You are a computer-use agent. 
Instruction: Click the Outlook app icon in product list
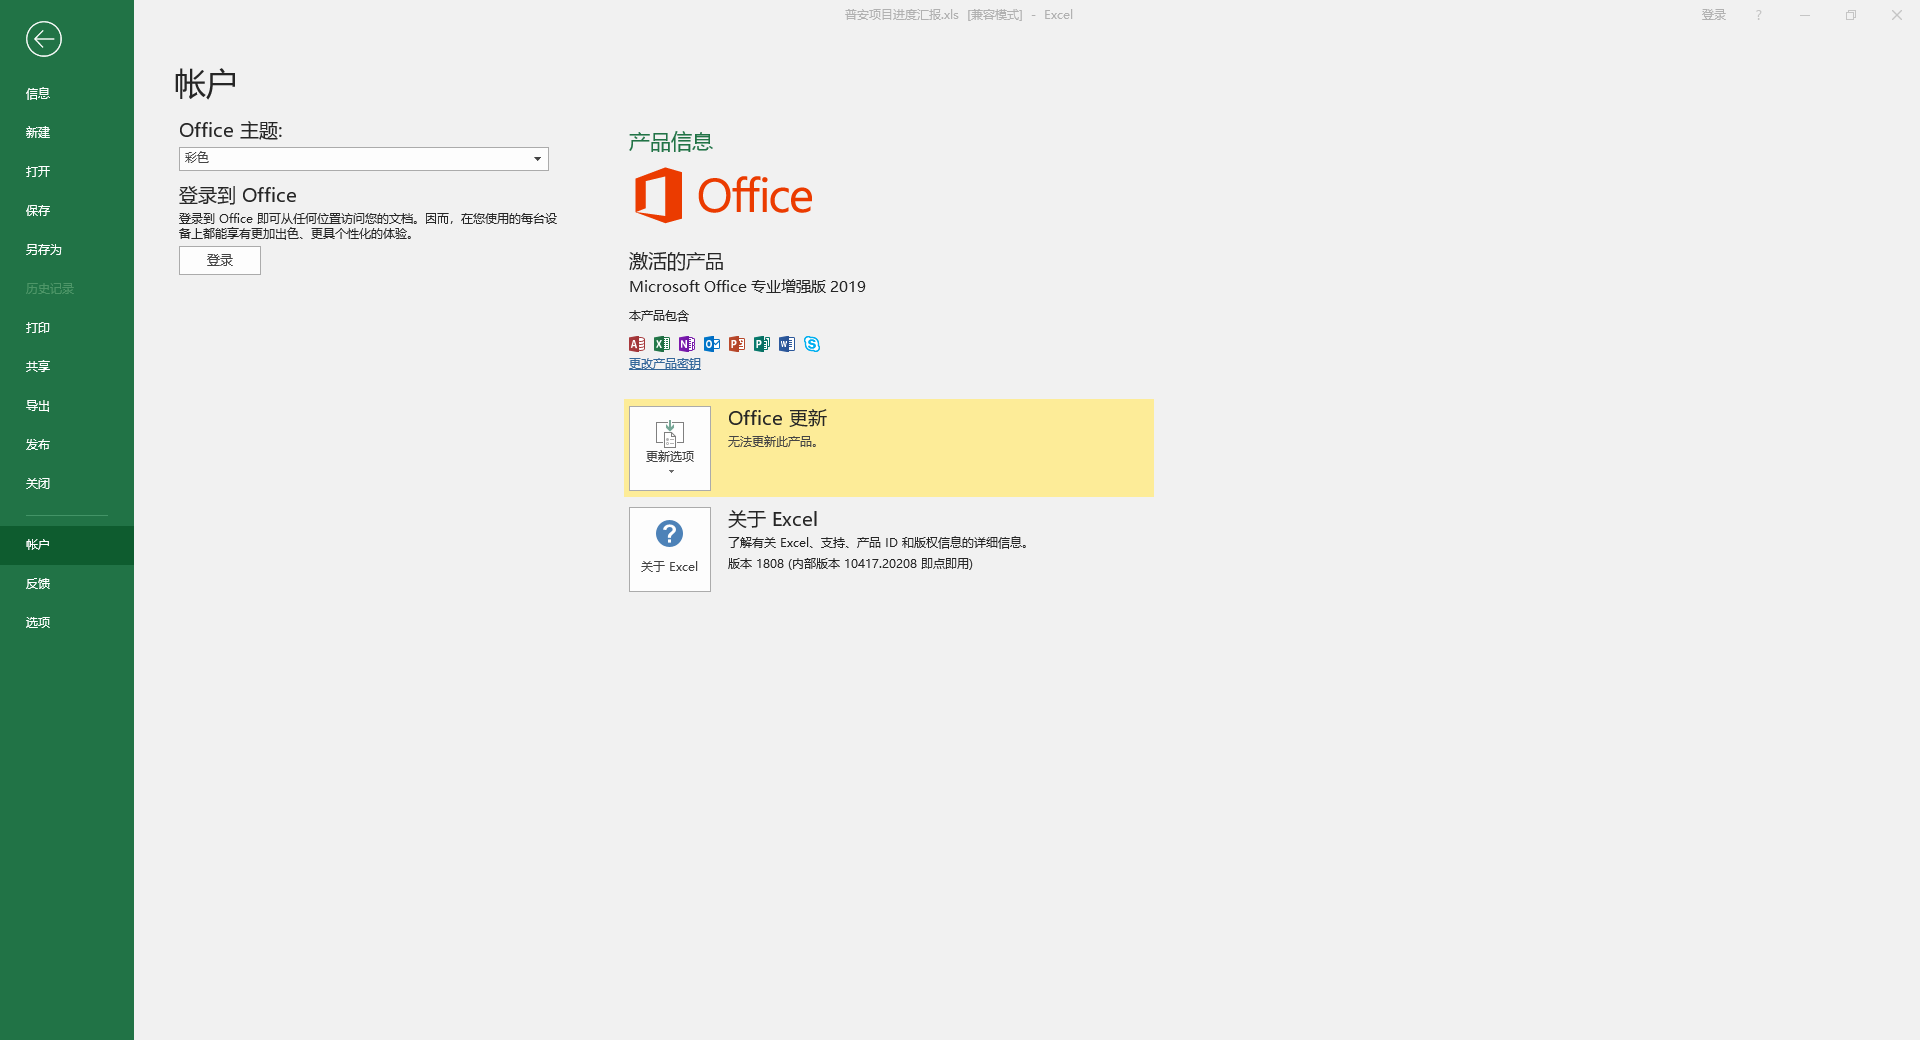[x=712, y=344]
